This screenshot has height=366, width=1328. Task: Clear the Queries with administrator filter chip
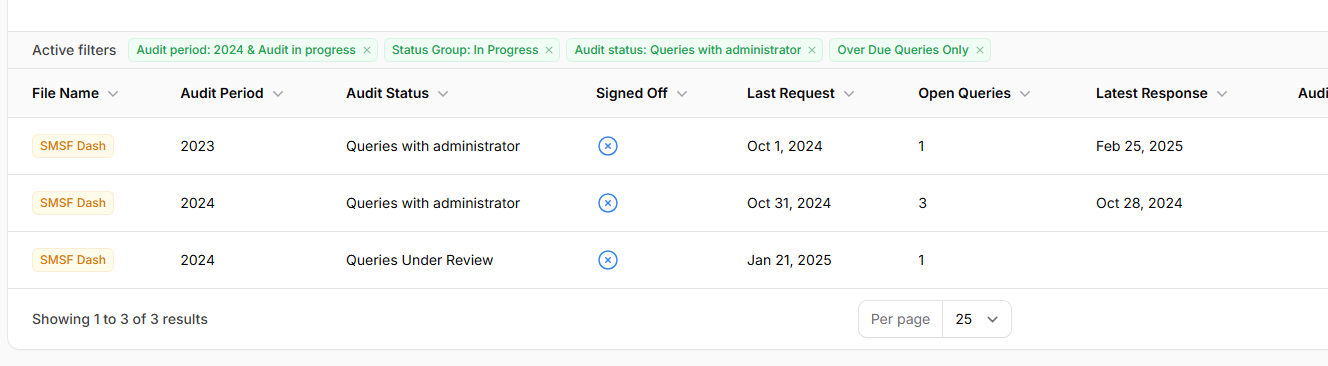tap(812, 50)
